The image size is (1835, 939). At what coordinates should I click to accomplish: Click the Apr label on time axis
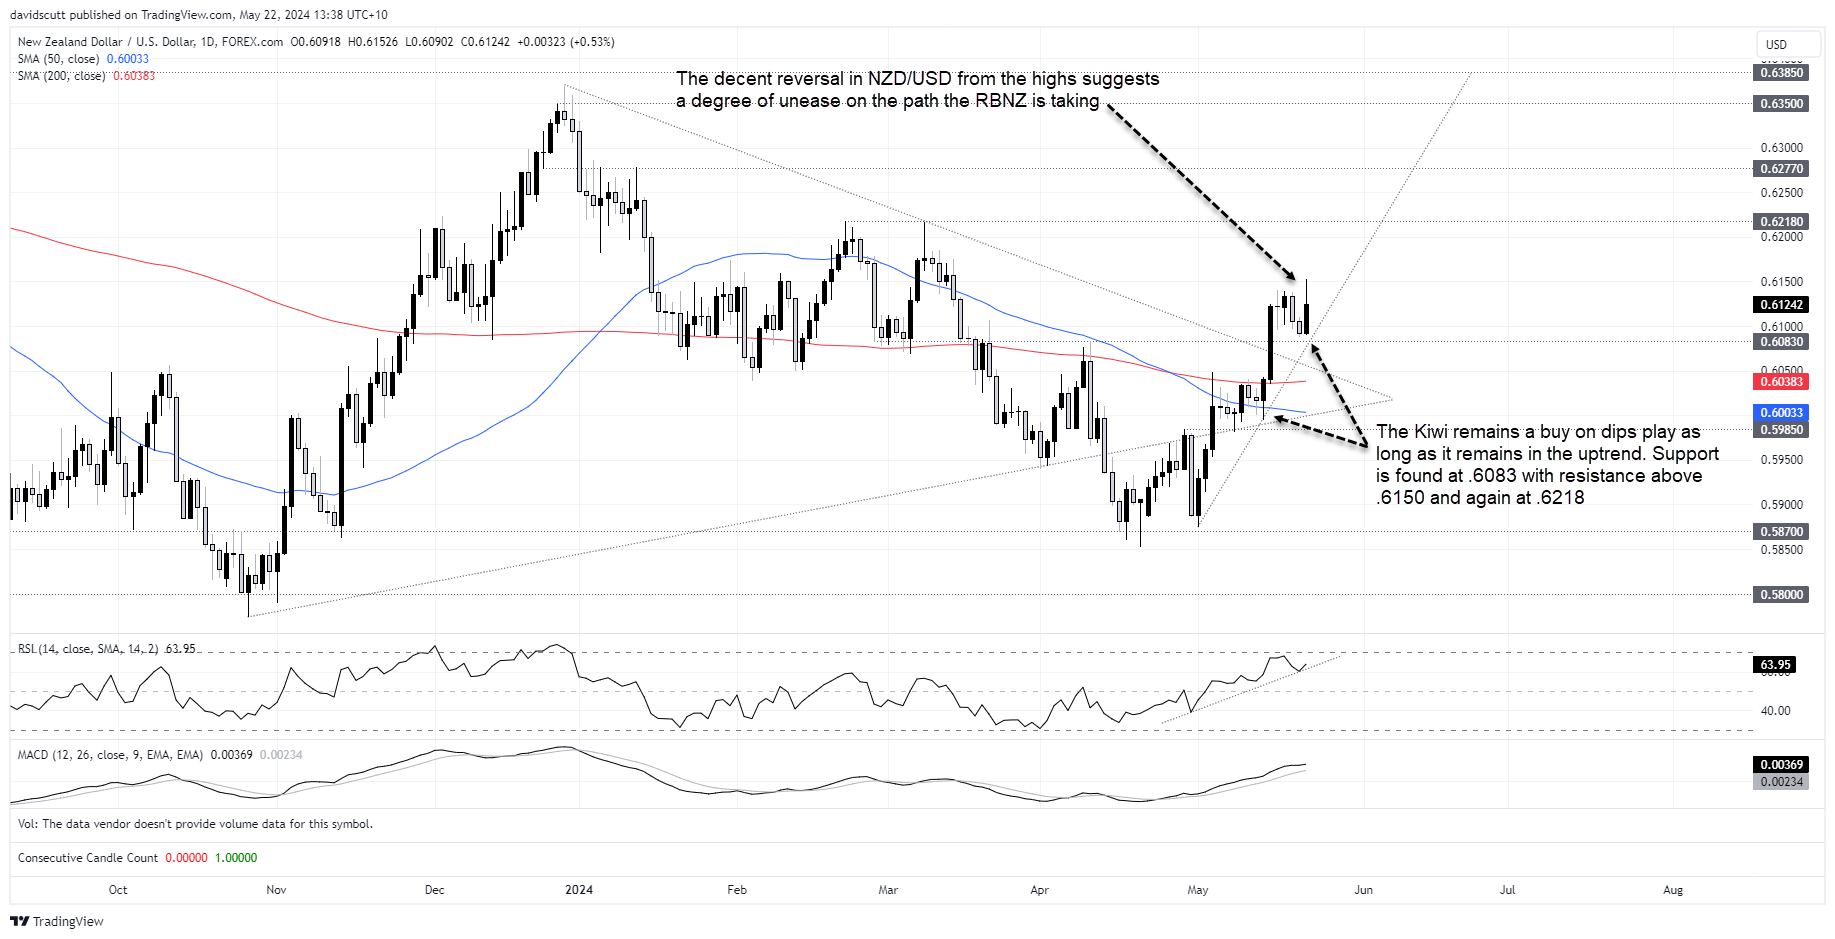click(x=1040, y=890)
